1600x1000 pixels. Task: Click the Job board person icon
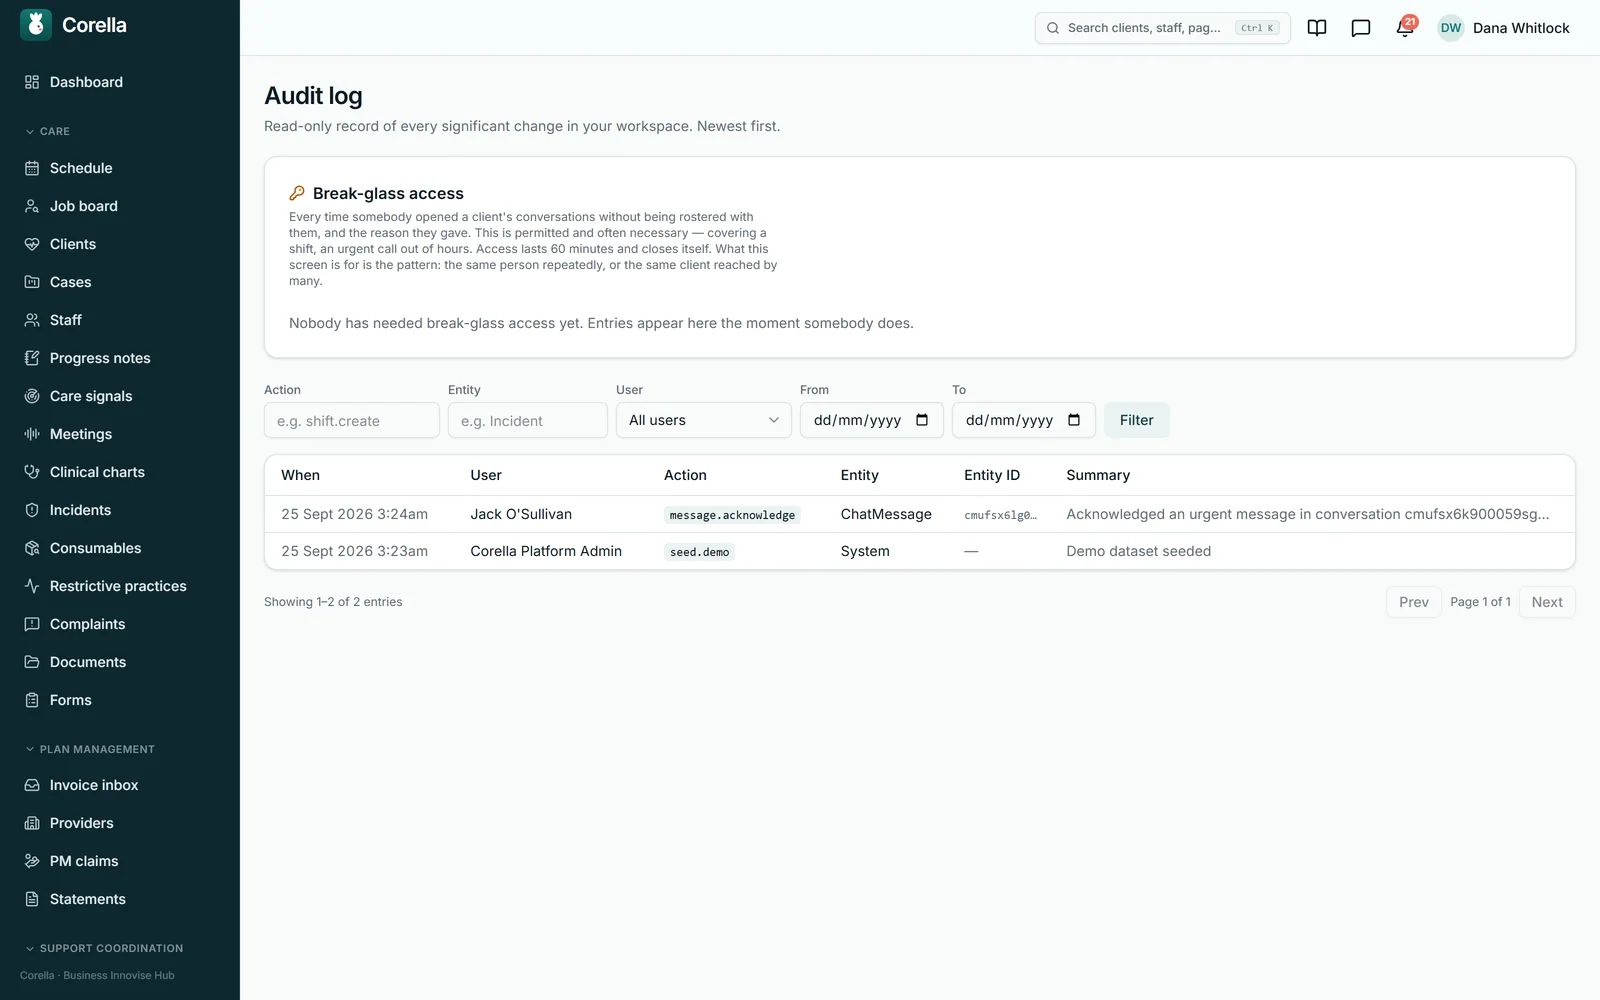pos(32,206)
